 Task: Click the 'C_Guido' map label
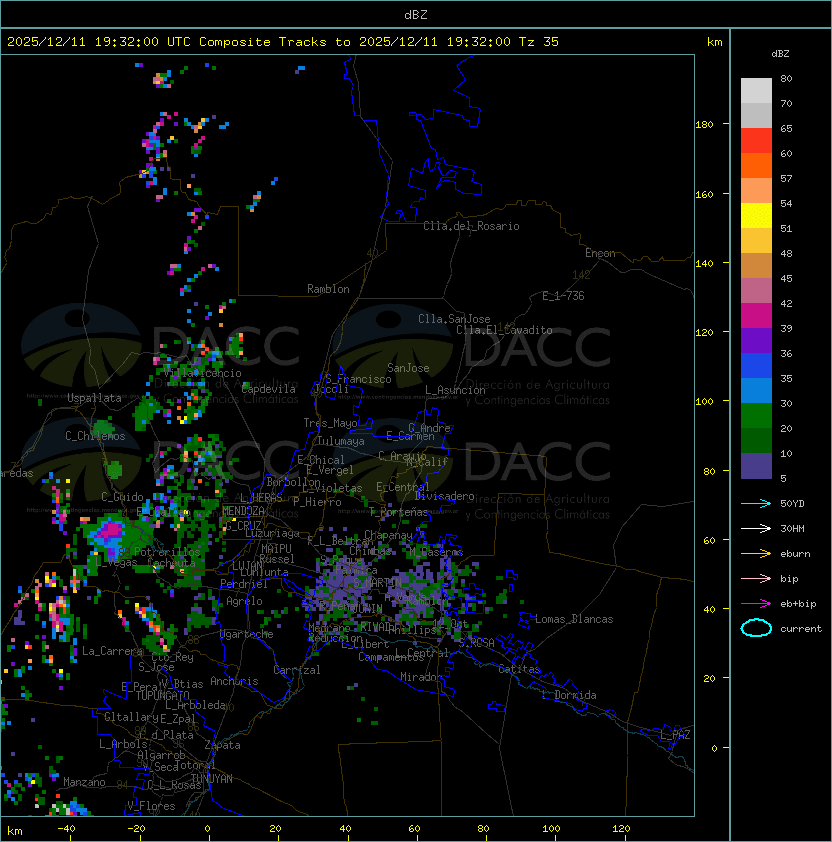(122, 497)
